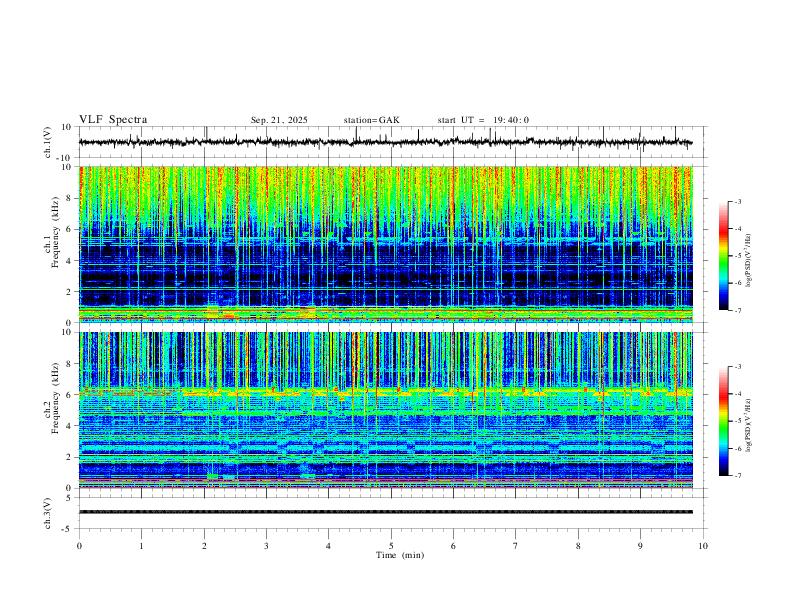Click the ch.3 voltage trace line
Viewport: 792px width, 612px height.
(x=386, y=512)
